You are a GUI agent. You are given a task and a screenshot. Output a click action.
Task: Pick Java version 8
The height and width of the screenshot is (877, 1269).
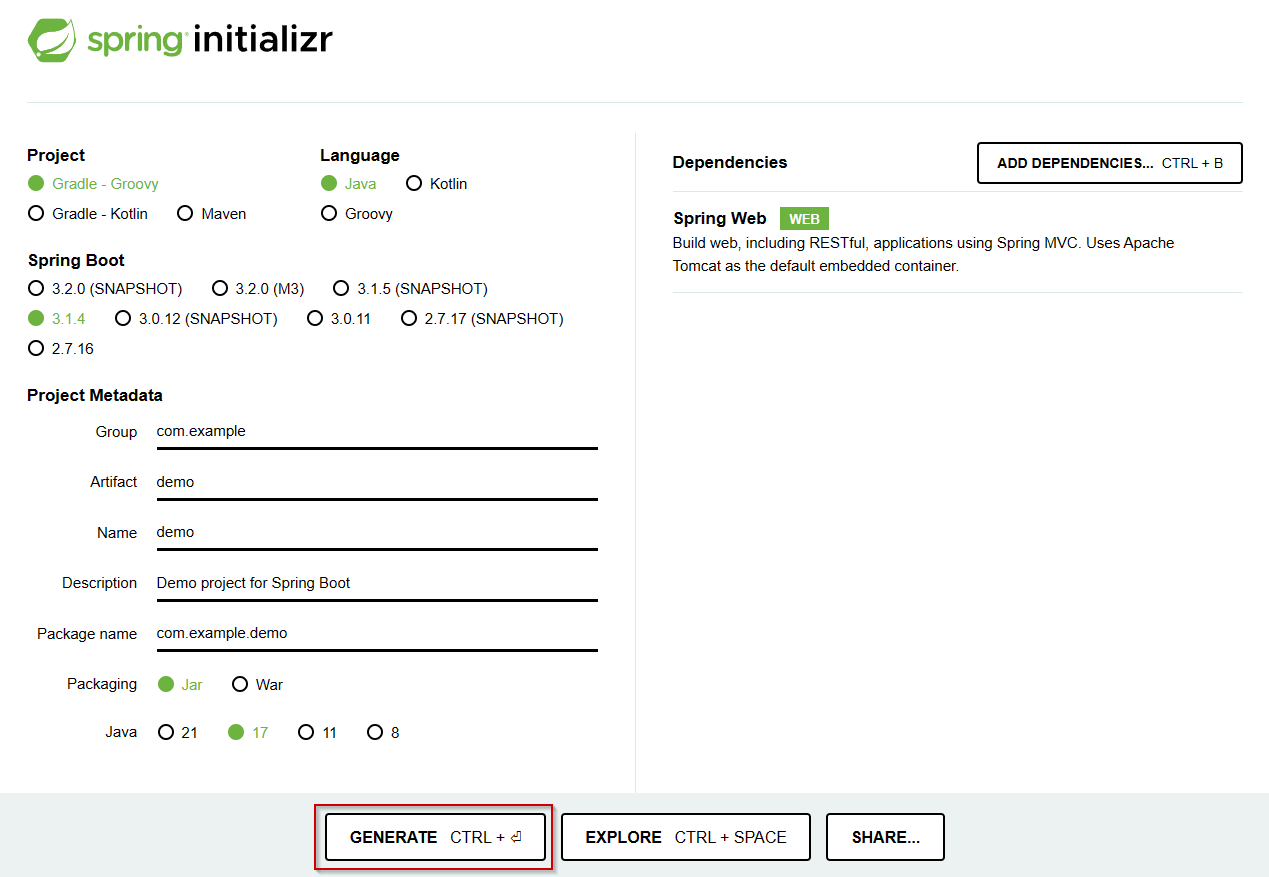(383, 733)
